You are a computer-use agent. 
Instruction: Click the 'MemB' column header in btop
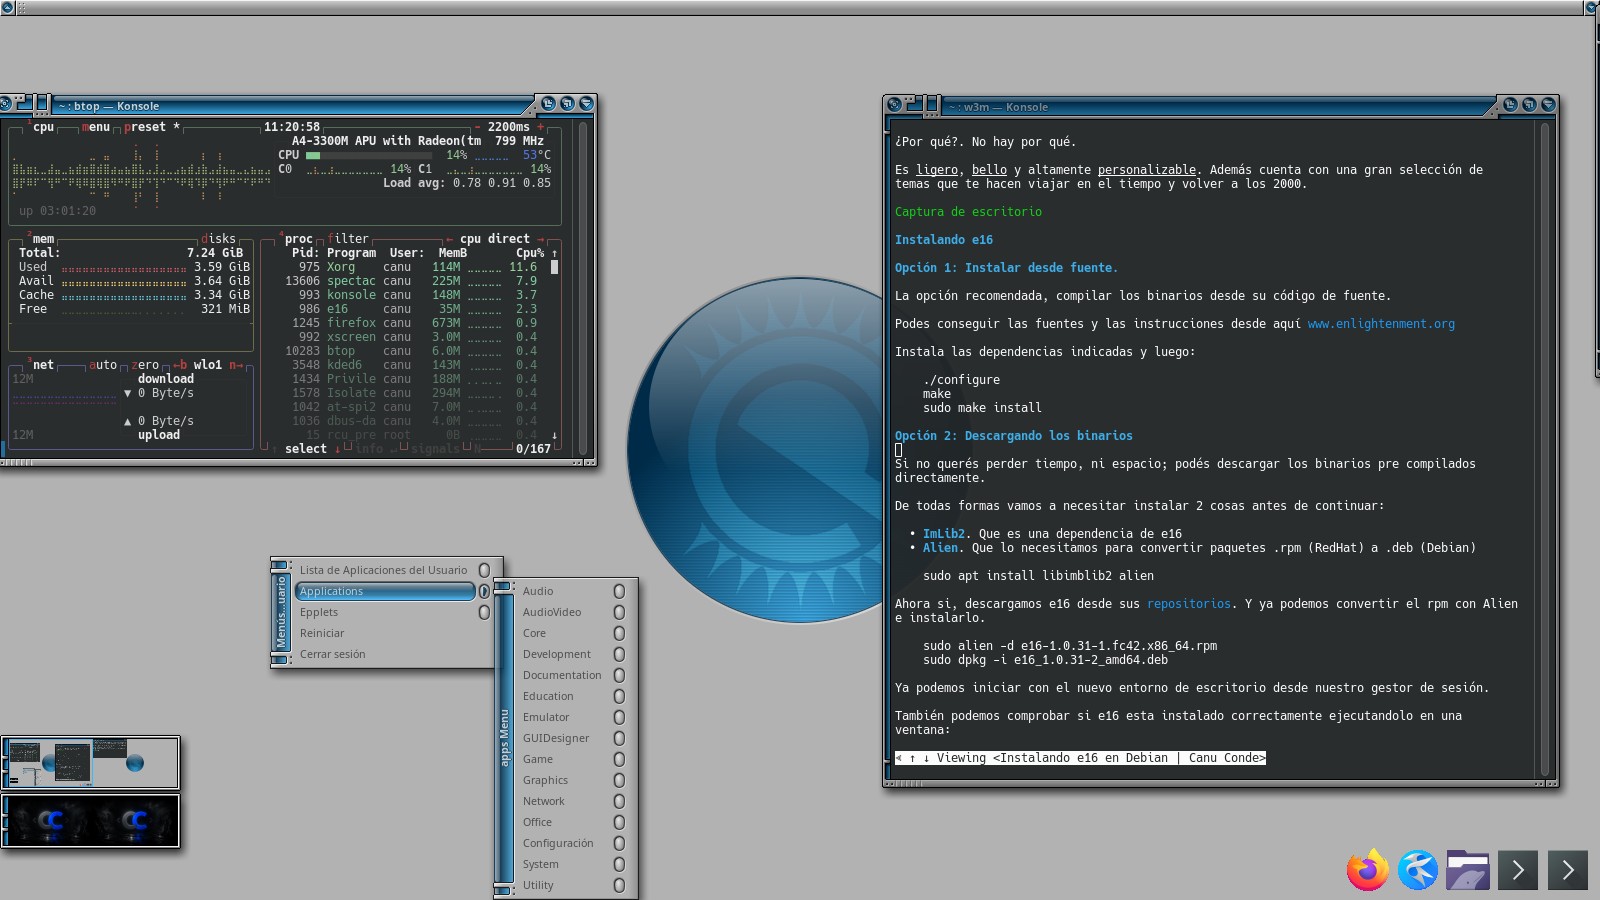[453, 253]
